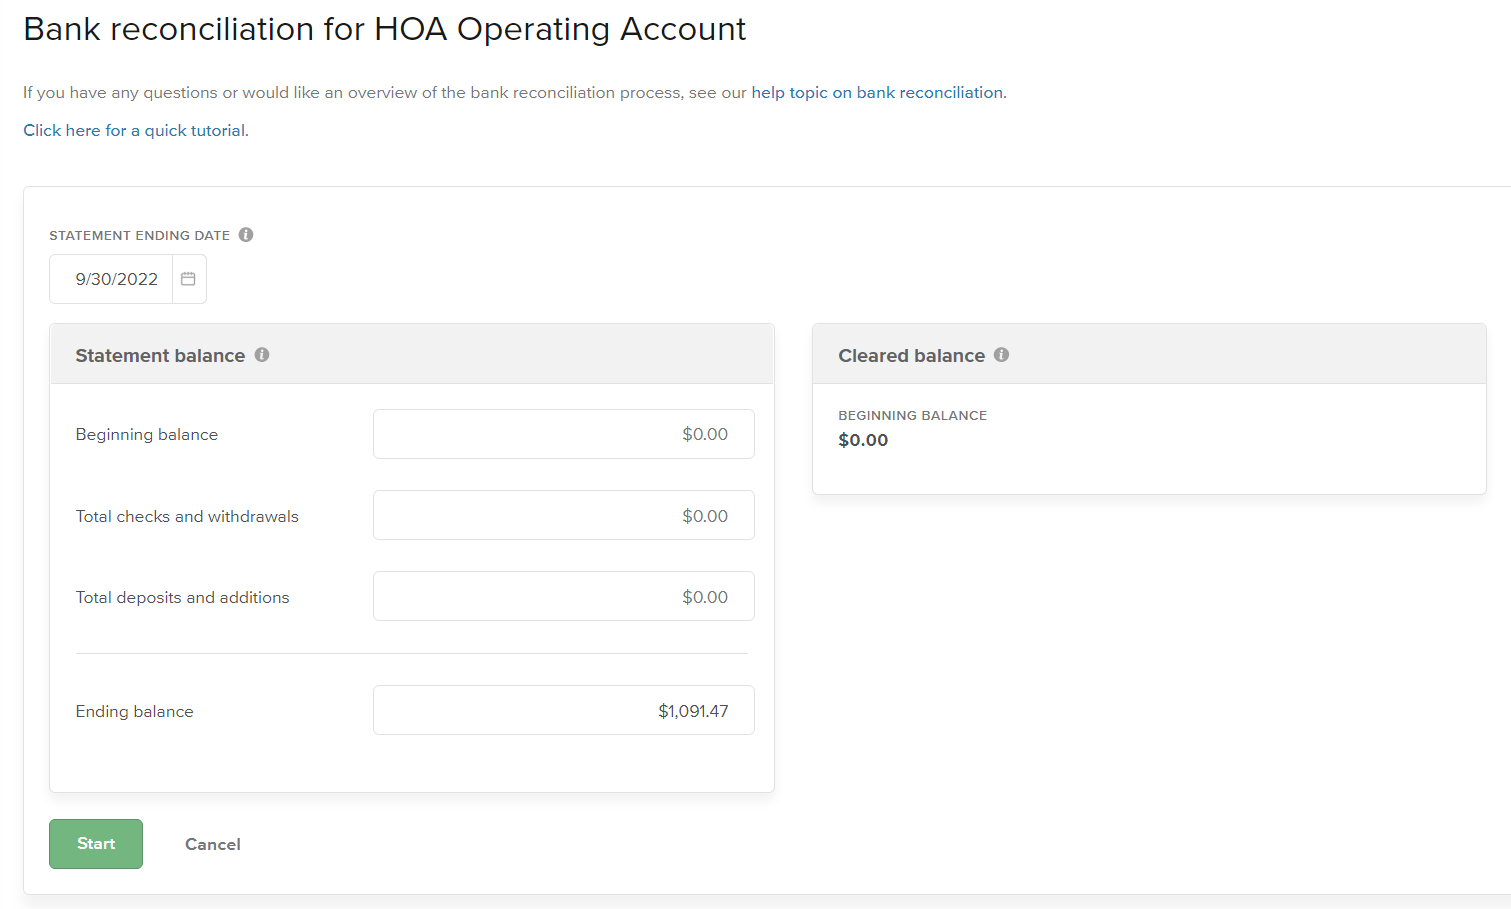Screen dimensions: 1511x909
Task: Open the calendar date picker icon
Action: tap(188, 279)
